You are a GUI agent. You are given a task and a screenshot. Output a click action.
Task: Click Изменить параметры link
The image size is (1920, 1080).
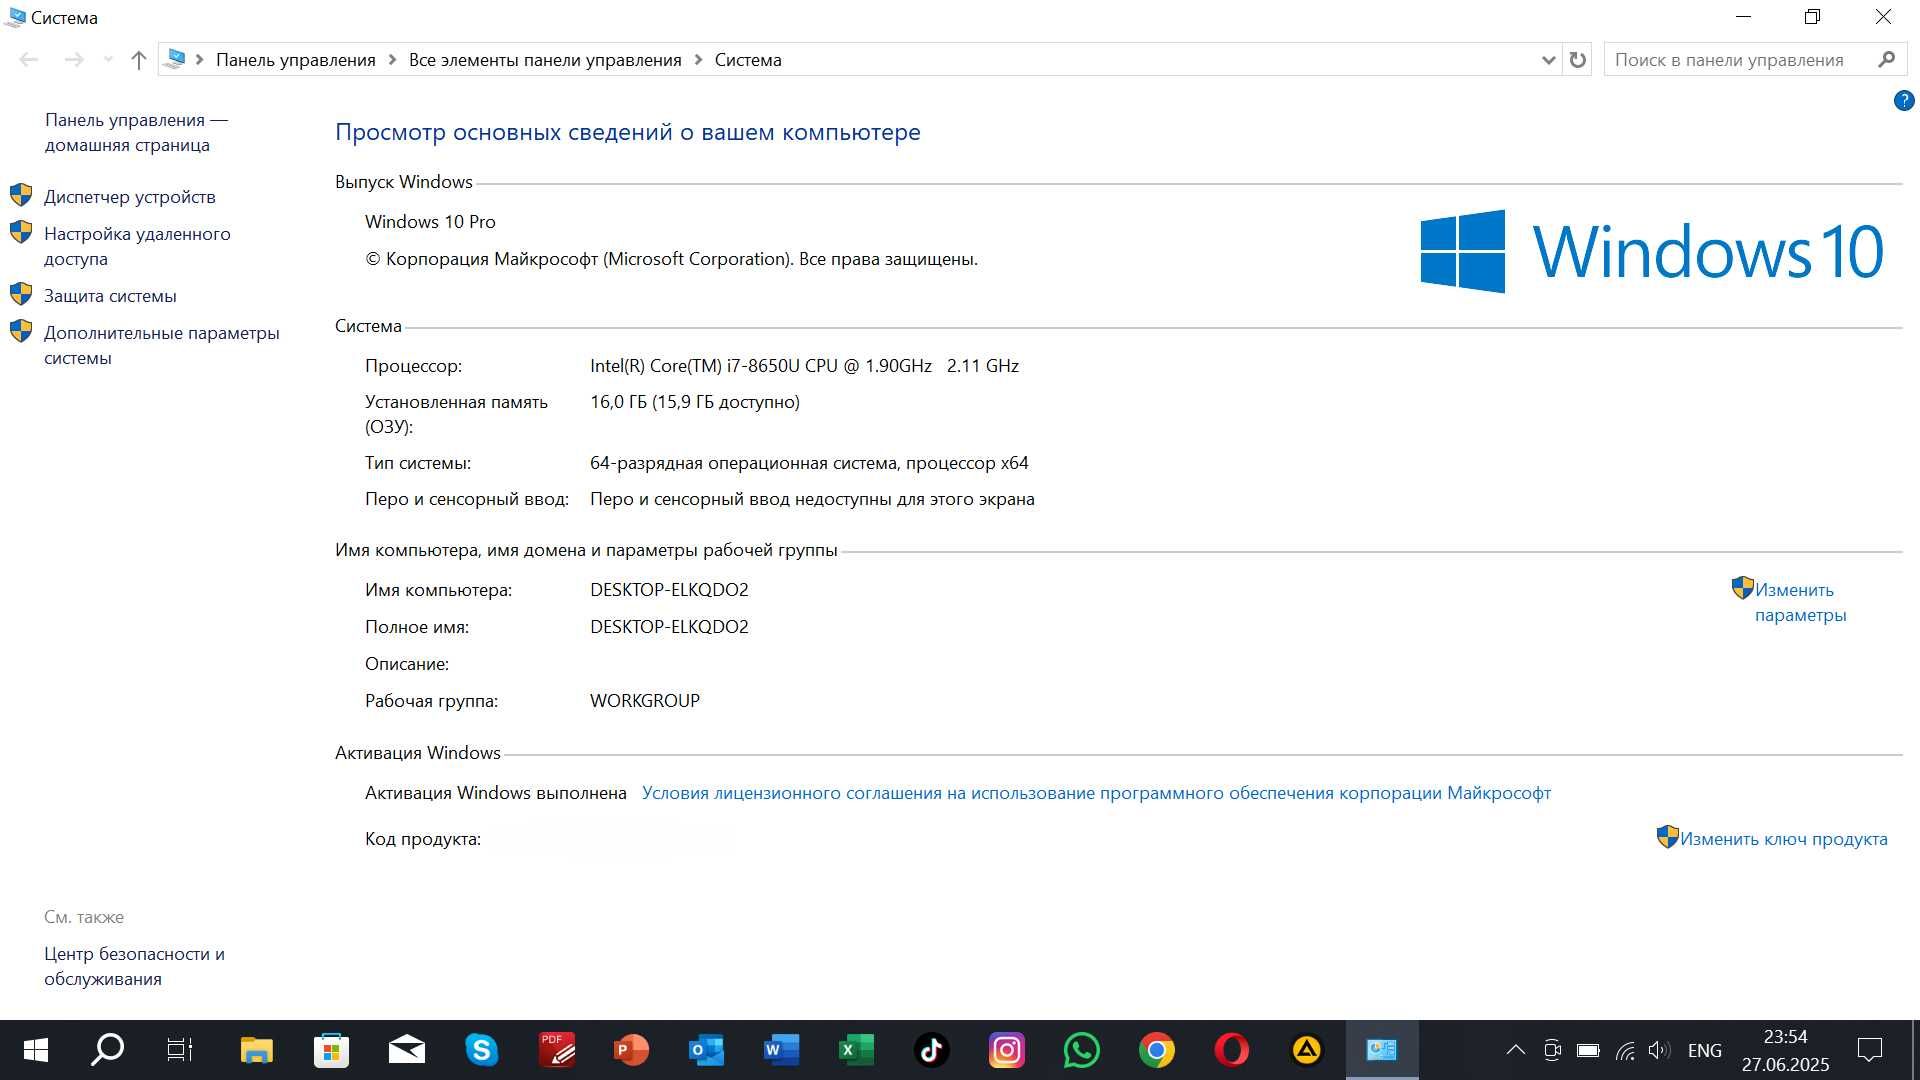(x=1800, y=602)
